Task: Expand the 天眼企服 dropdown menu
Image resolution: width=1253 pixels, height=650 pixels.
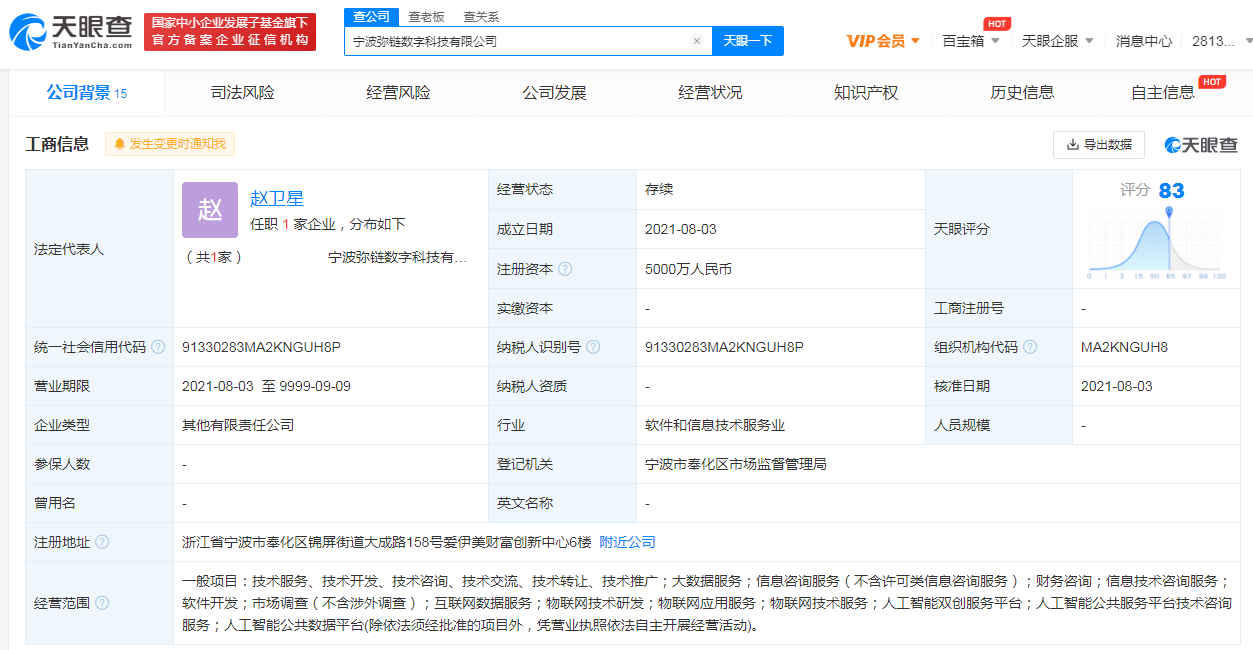Action: [x=1058, y=41]
